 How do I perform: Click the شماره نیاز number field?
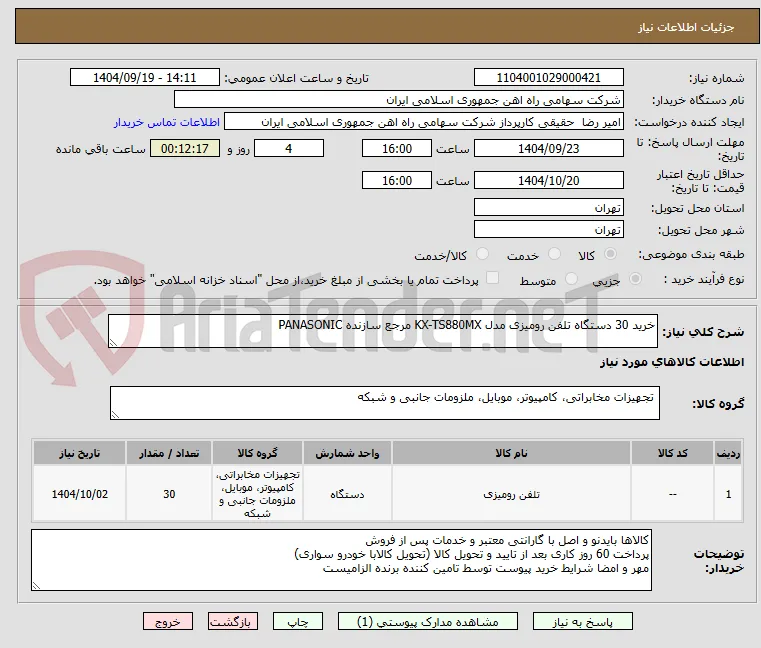(548, 78)
